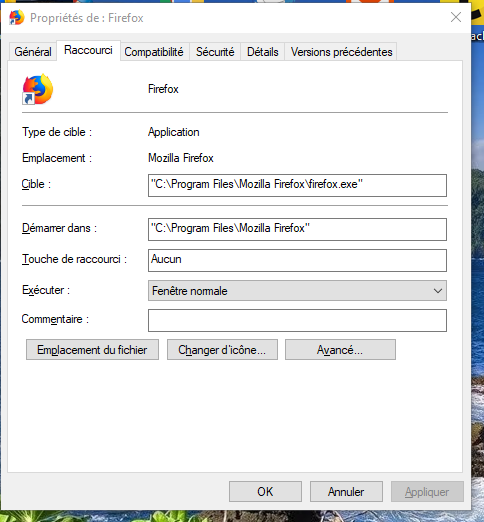The width and height of the screenshot is (484, 522).
Task: Click the Firefox icon in the title bar
Action: coord(17,17)
